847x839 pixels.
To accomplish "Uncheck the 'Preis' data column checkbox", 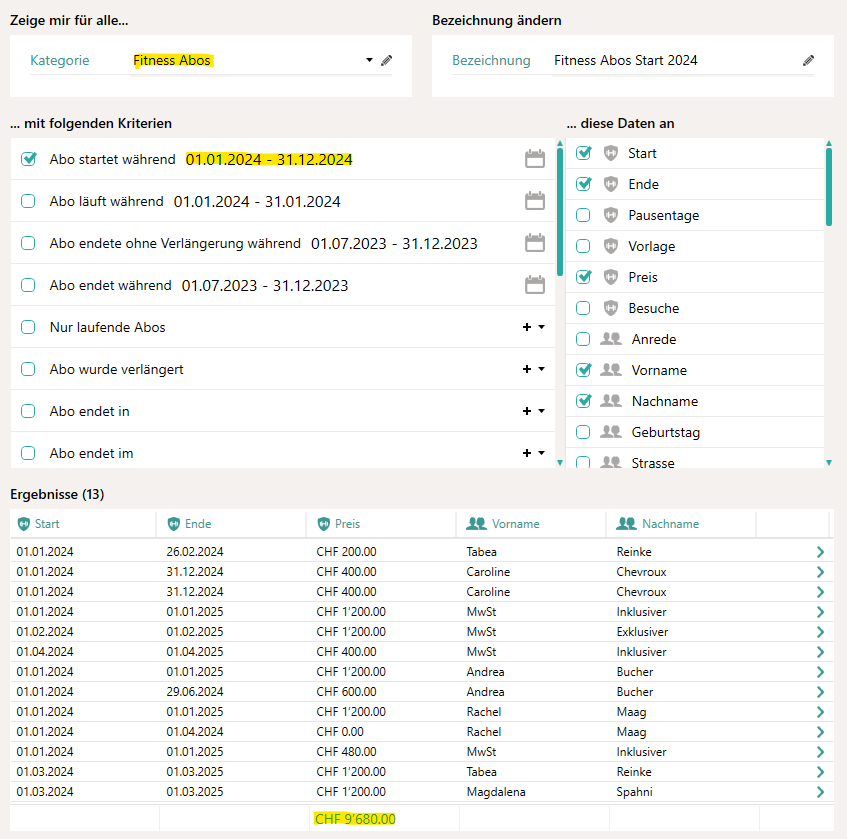I will 583,277.
